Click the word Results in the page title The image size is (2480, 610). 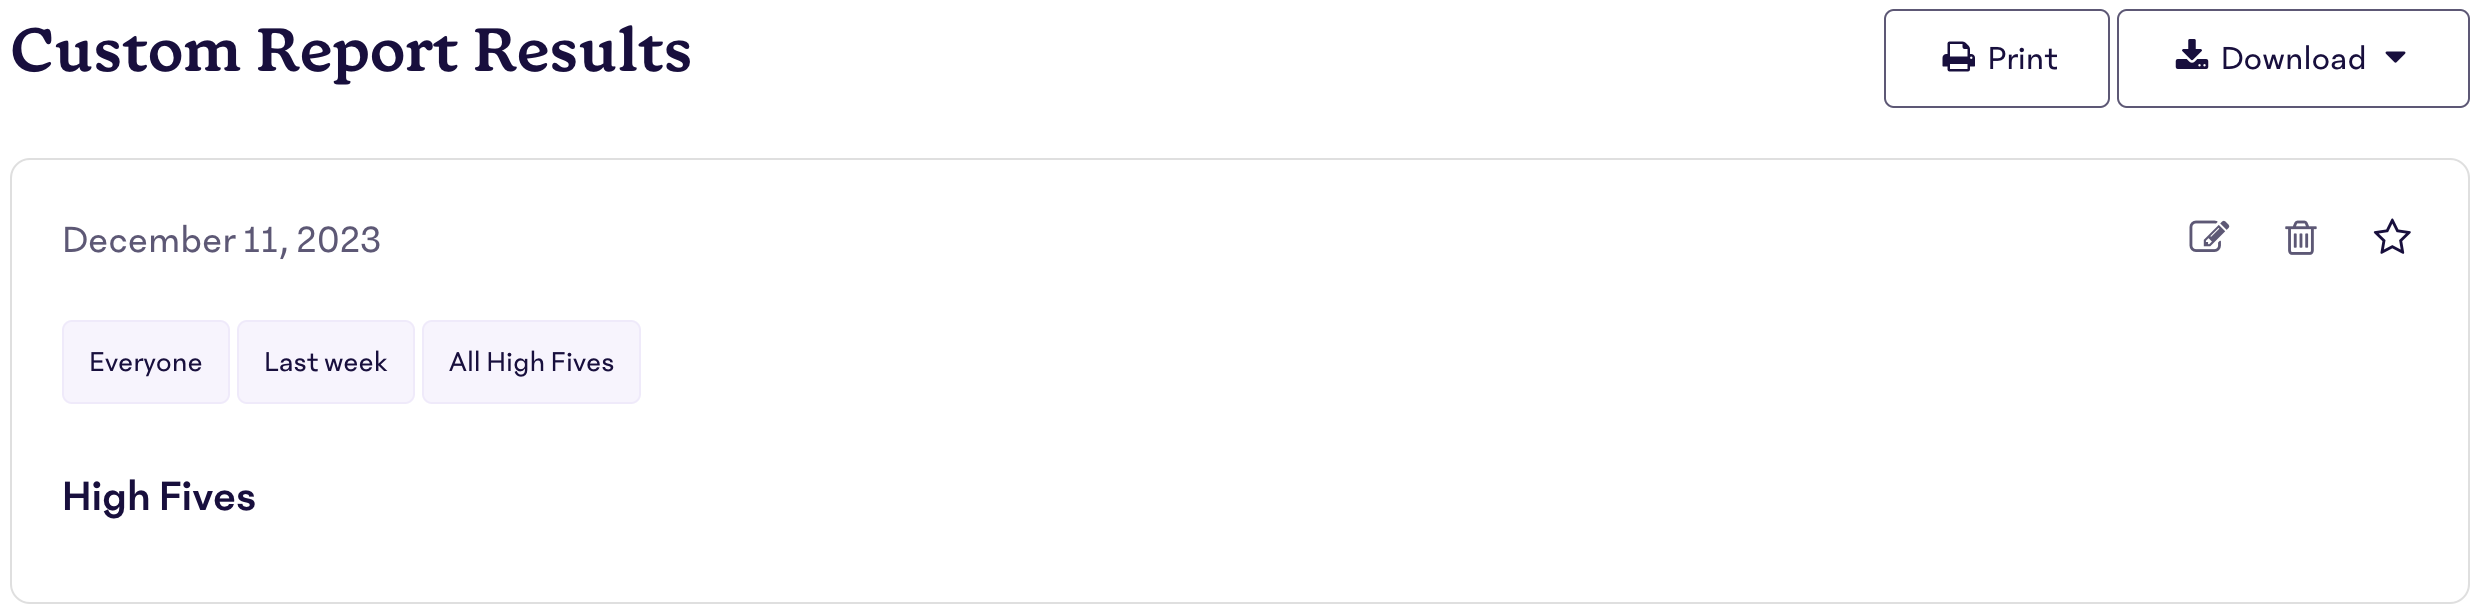[582, 50]
